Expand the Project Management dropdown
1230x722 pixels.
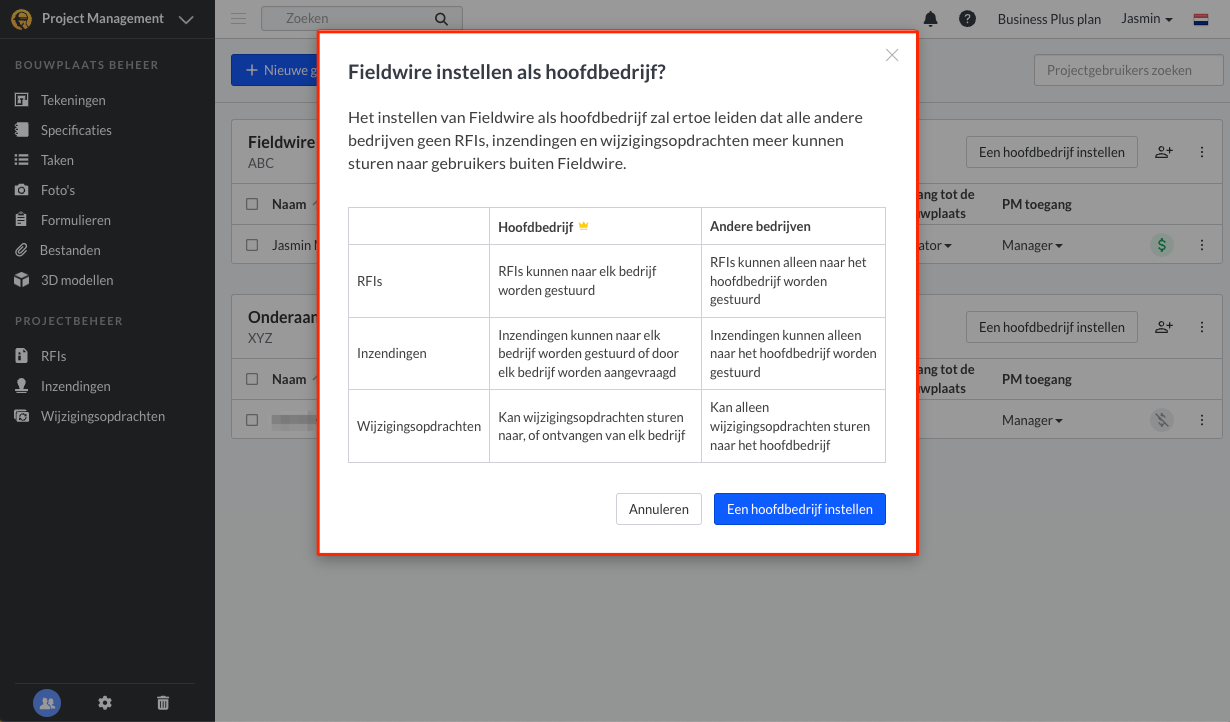186,19
